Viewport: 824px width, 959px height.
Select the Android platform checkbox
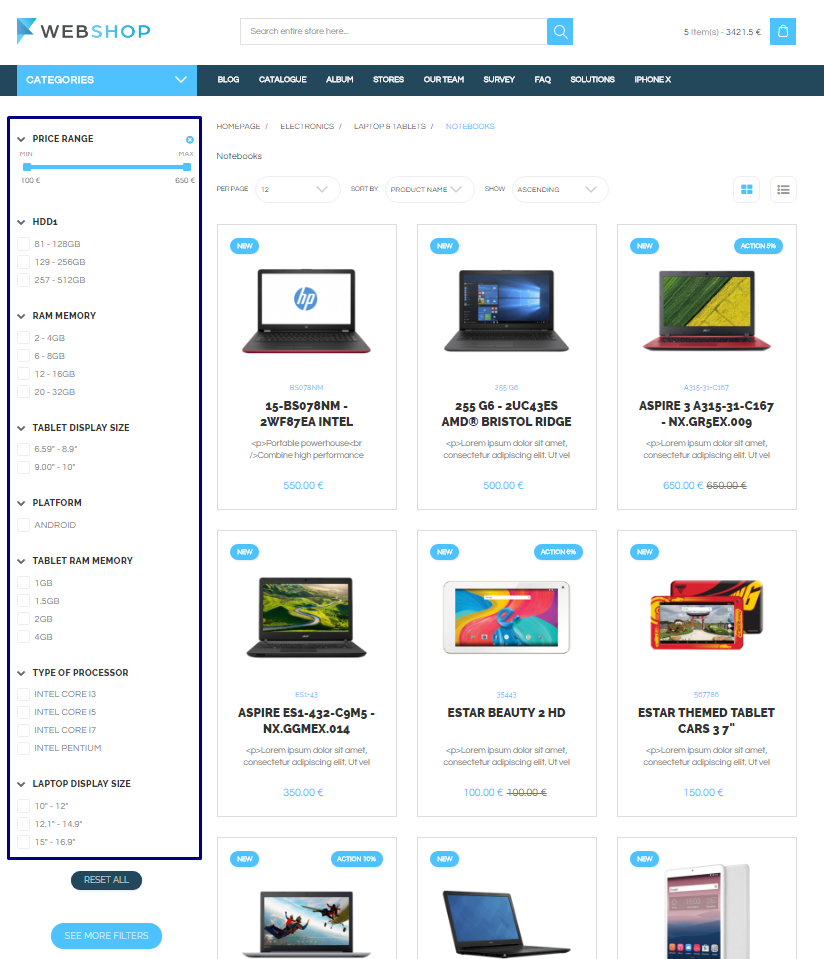coord(24,525)
